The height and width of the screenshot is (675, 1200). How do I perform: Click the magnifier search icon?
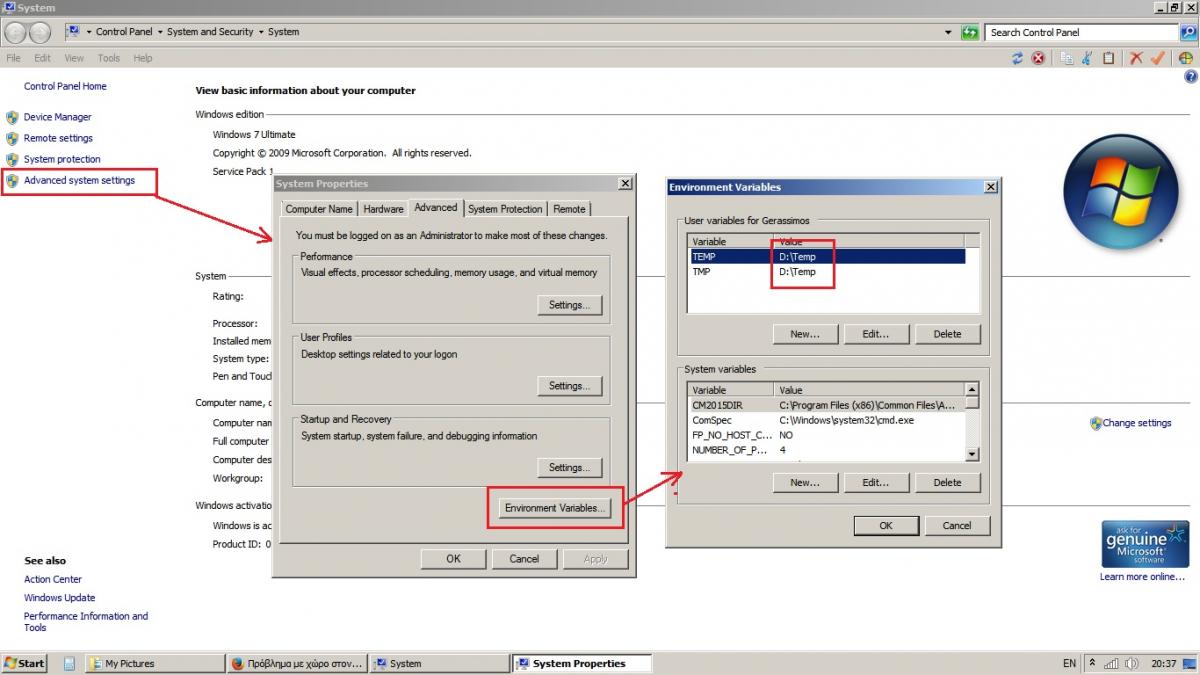click(1188, 32)
